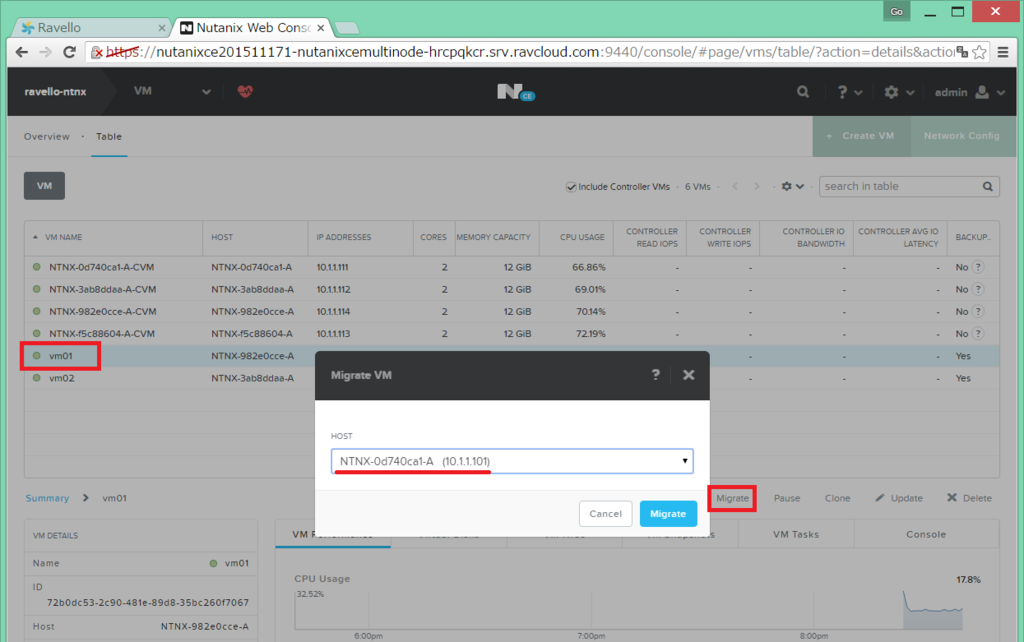The width and height of the screenshot is (1024, 642).
Task: Click the Update action with pencil icon
Action: pos(899,498)
